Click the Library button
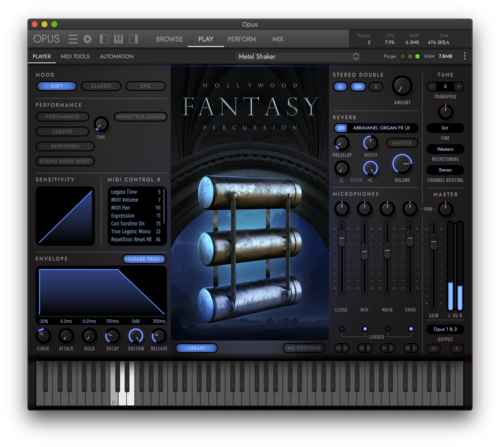The height and width of the screenshot is (447, 500). tap(197, 348)
